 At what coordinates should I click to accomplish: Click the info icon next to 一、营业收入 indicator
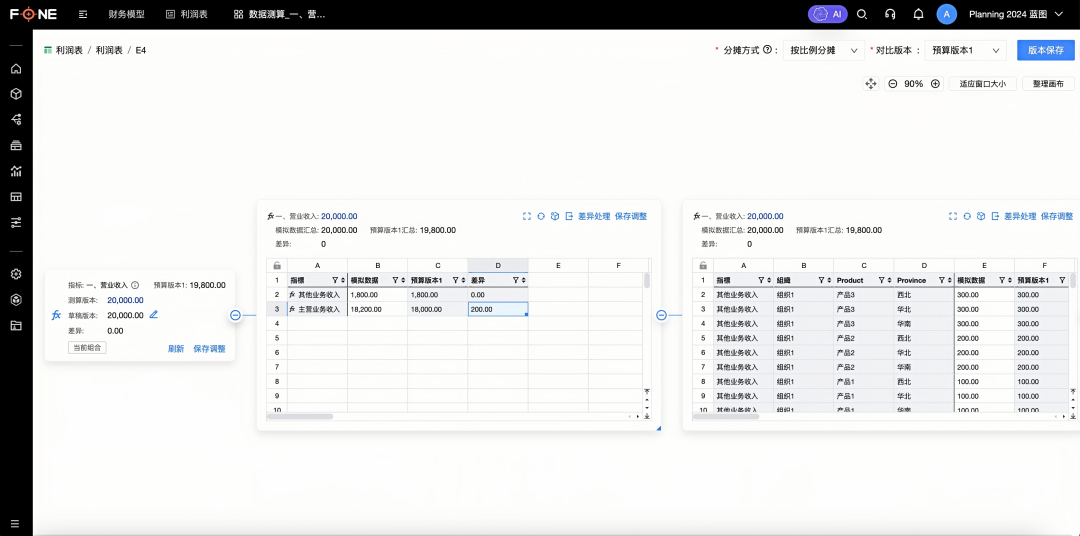[x=135, y=285]
